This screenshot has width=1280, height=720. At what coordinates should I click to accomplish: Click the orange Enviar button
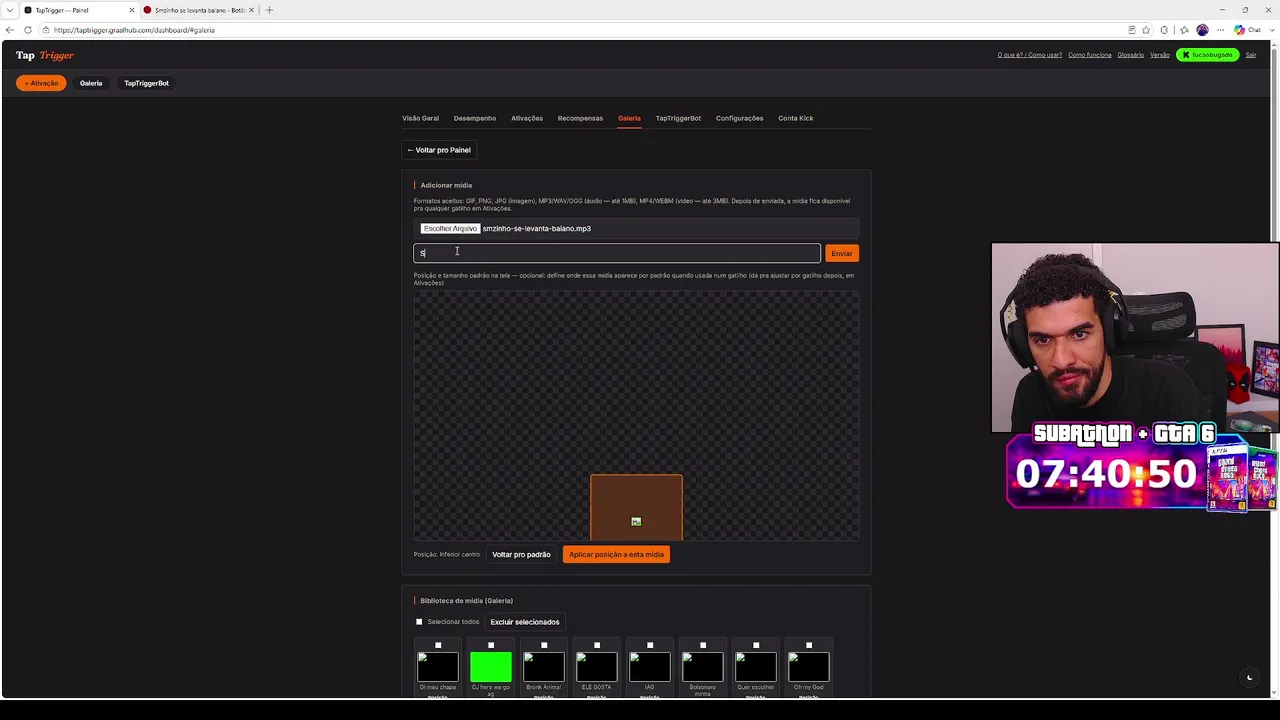pyautogui.click(x=842, y=253)
